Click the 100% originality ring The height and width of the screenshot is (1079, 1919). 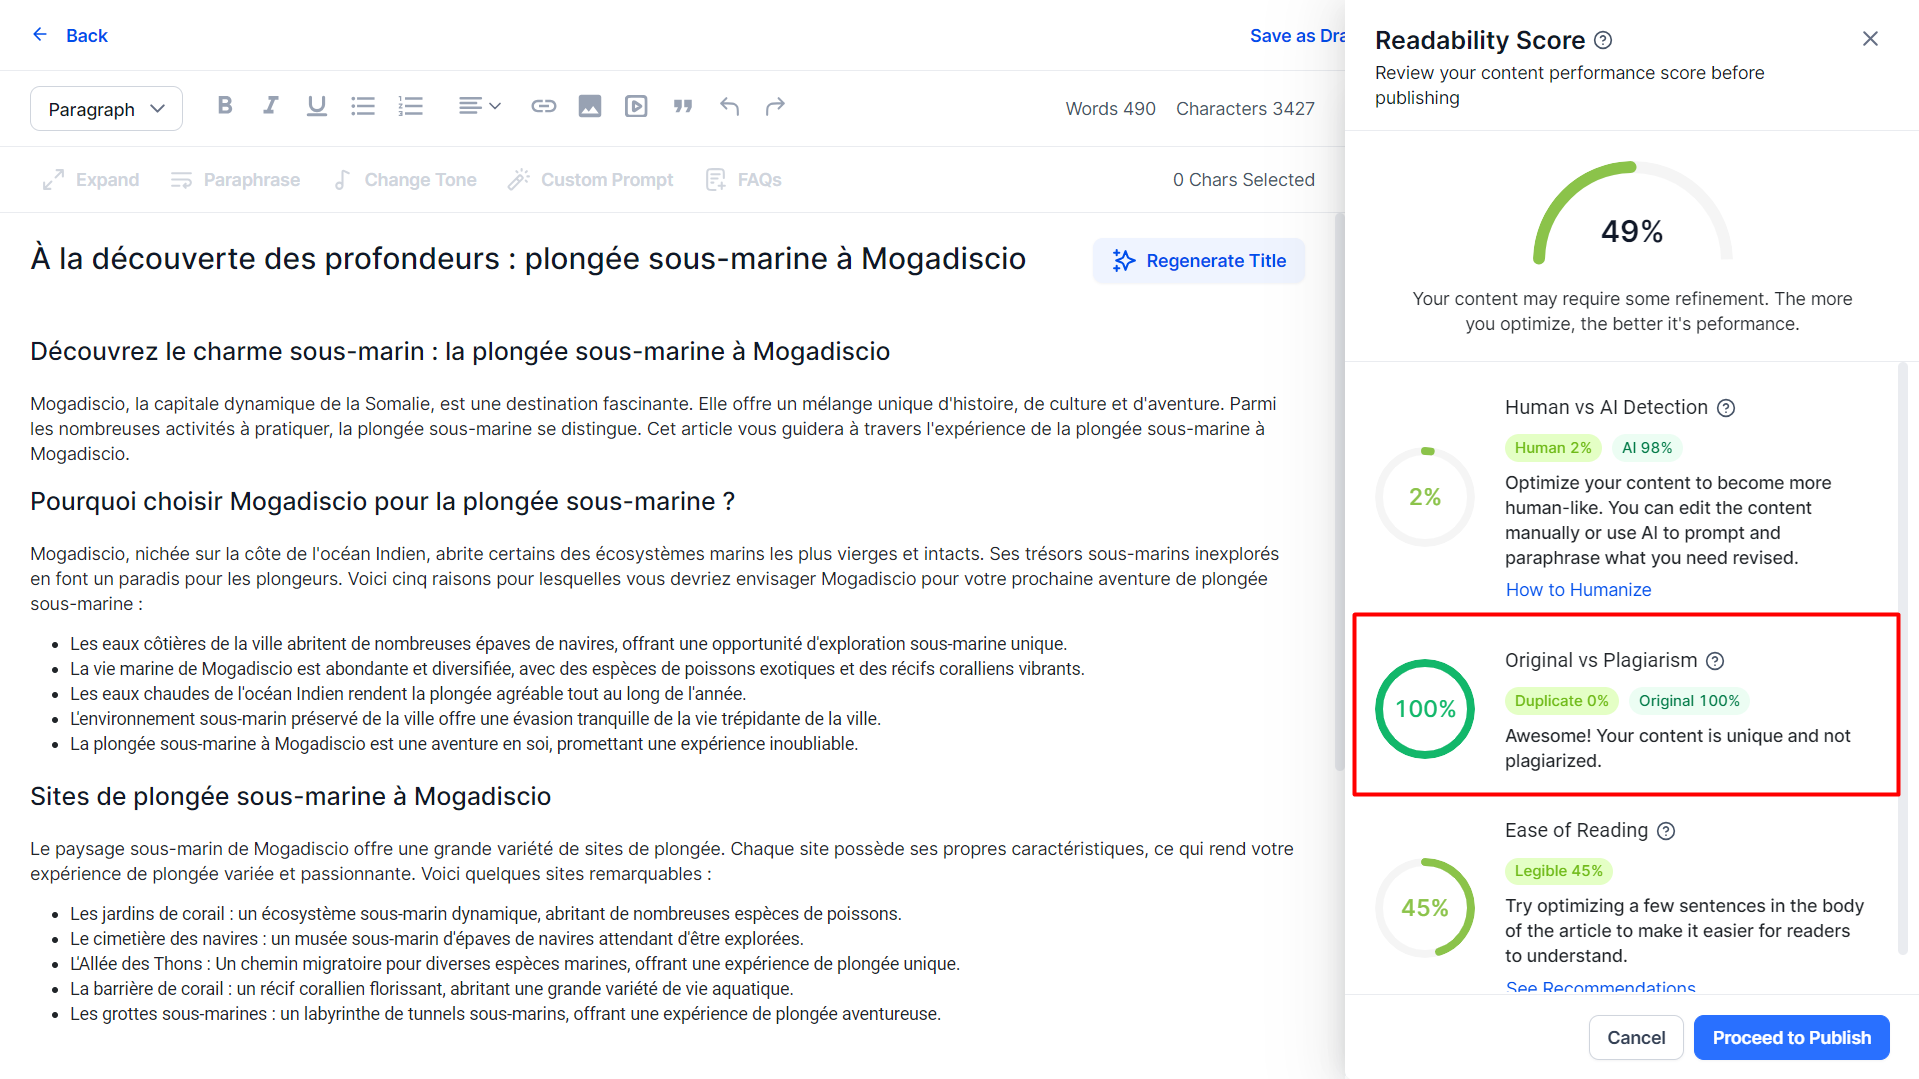point(1425,709)
